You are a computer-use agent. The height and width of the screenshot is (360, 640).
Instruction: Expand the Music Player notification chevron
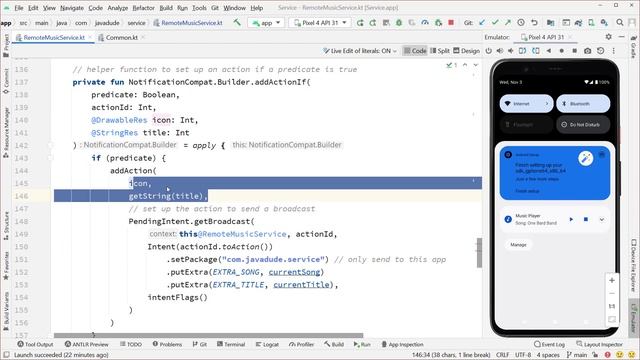click(602, 220)
